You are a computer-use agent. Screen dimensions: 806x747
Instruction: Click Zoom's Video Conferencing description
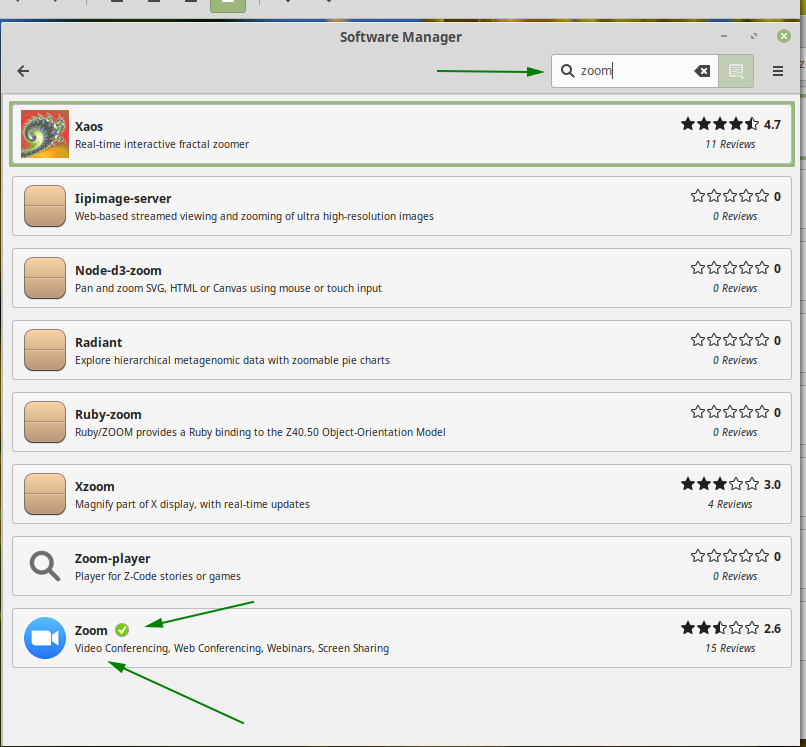tap(232, 648)
